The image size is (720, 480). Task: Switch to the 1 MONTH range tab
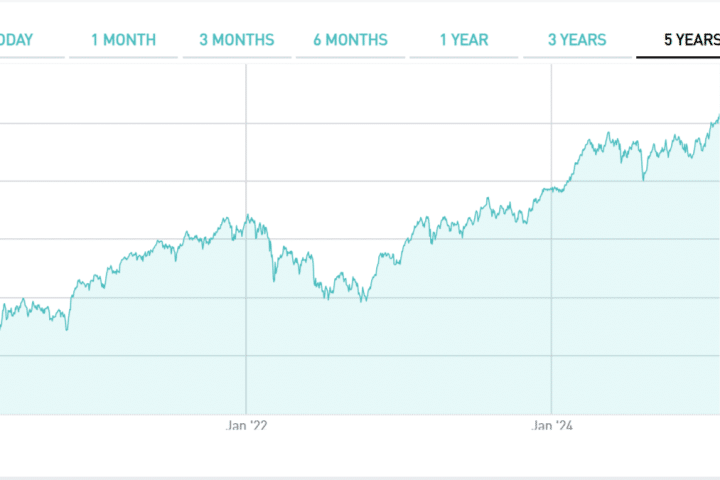[x=123, y=40]
